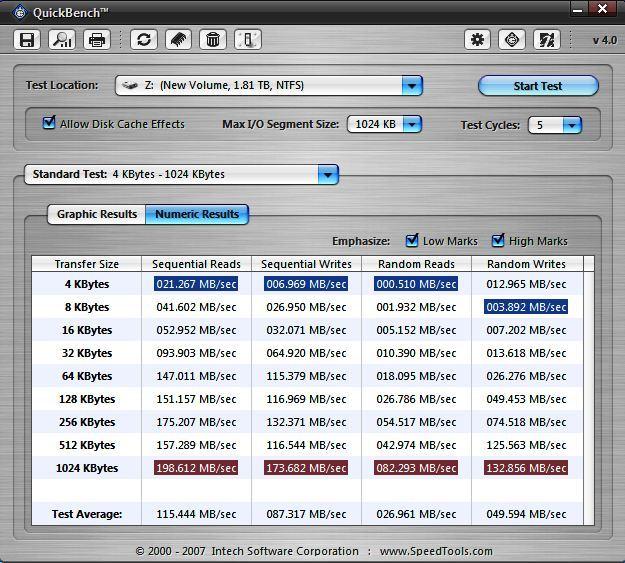The height and width of the screenshot is (563, 625).
Task: Open the gear settings icon
Action: pyautogui.click(x=477, y=40)
